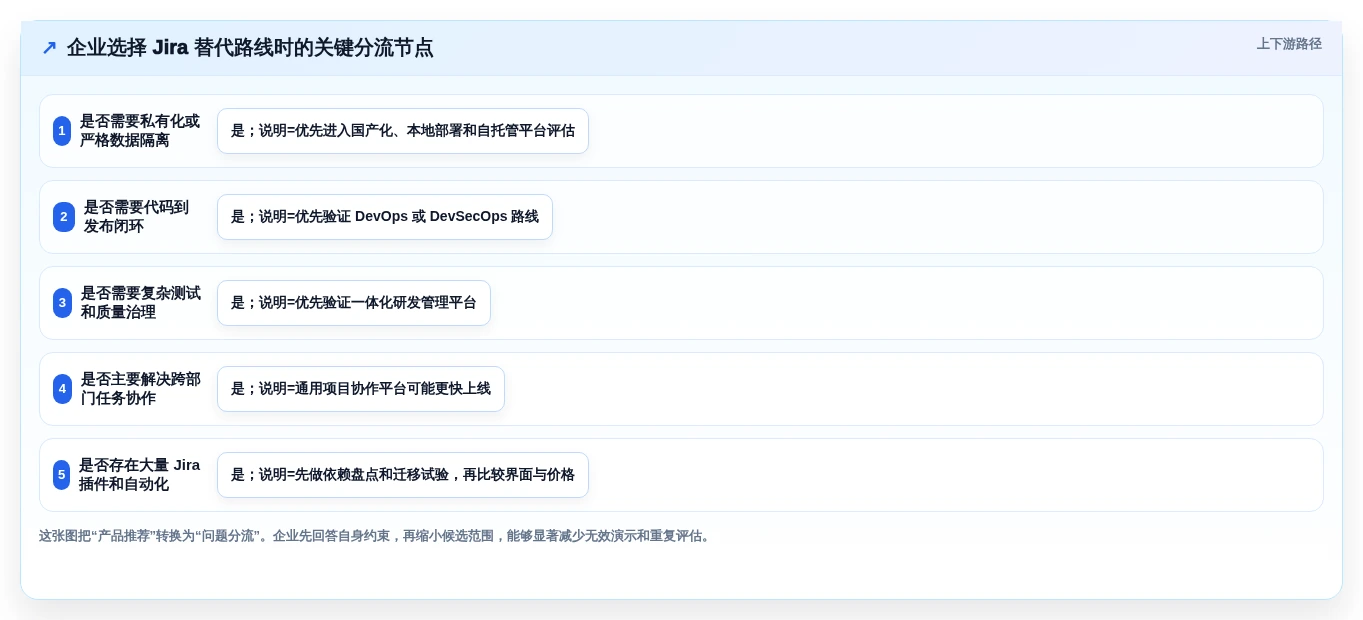Click the number 2 badge
1363x620 pixels.
[64, 217]
